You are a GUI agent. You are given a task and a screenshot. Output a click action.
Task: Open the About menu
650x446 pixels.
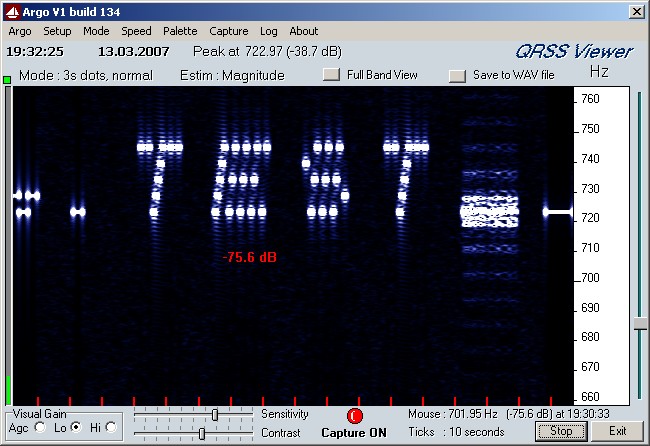(303, 31)
